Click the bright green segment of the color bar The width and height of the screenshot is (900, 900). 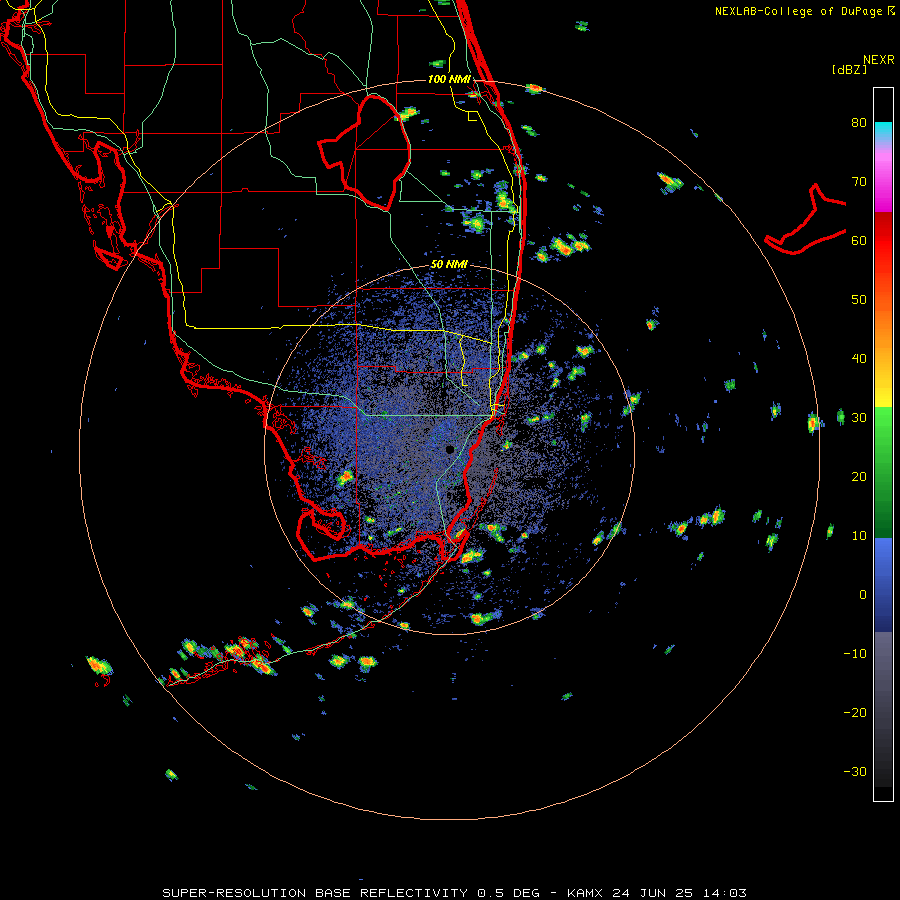(x=883, y=425)
